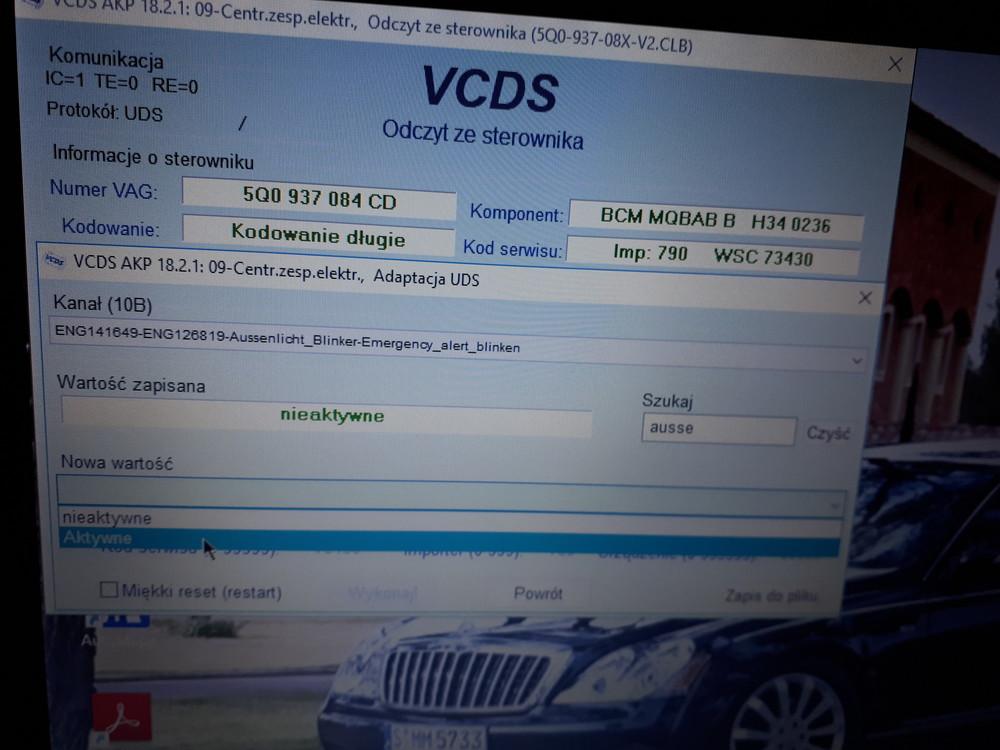
Task: Enable the Miękki reset (restart) checkbox
Action: click(x=109, y=590)
